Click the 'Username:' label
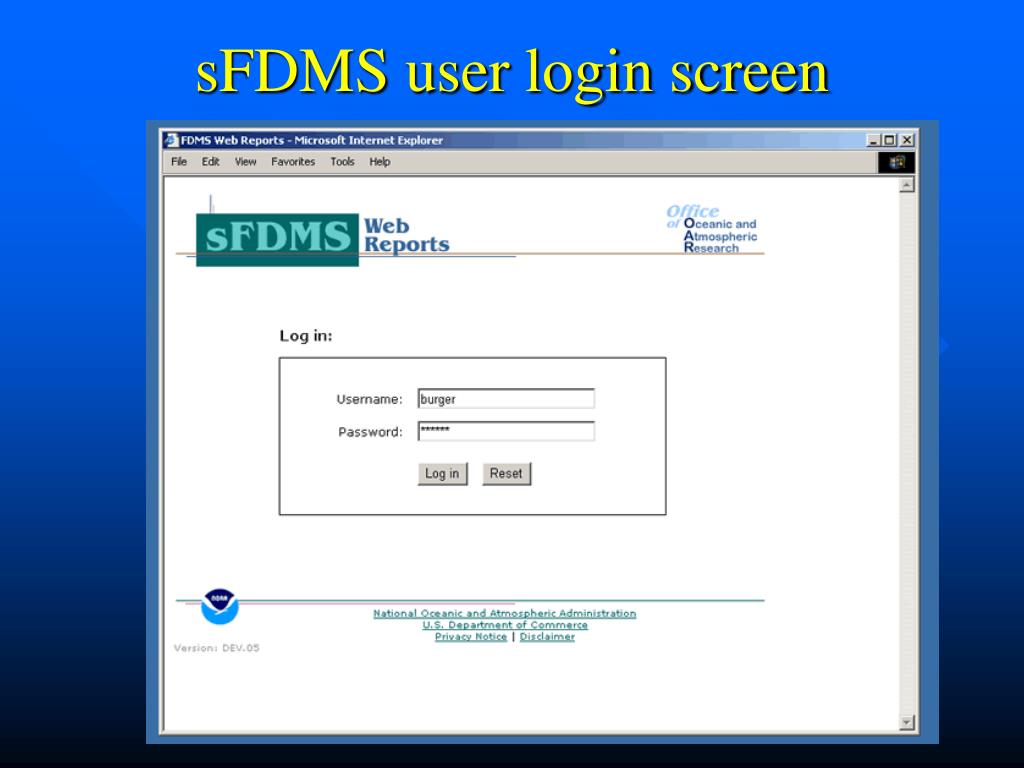 click(370, 399)
